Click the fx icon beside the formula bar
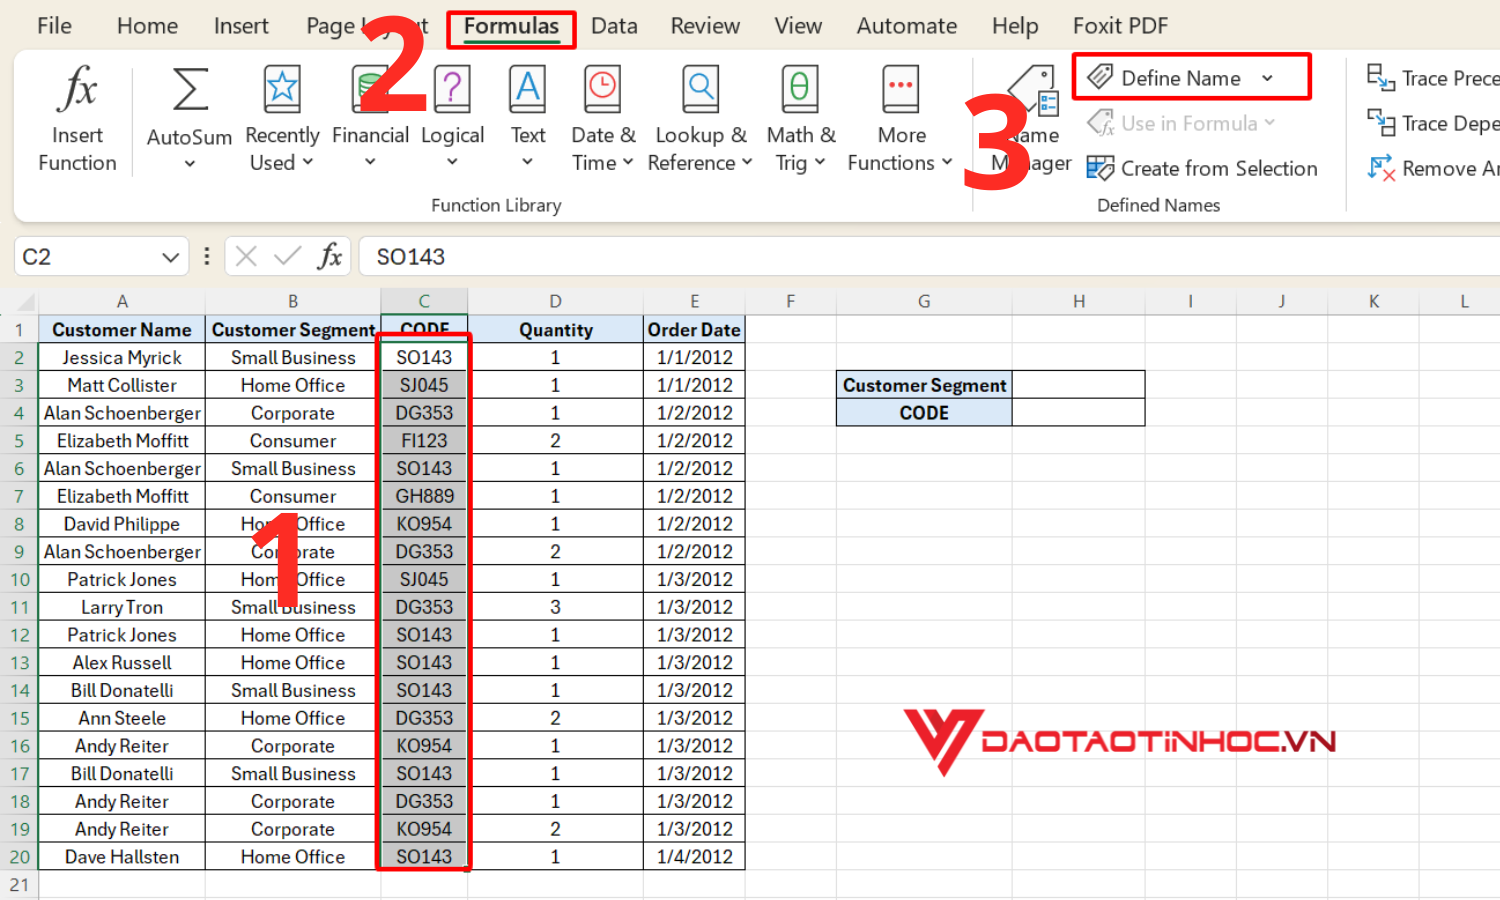This screenshot has width=1500, height=900. 330,257
